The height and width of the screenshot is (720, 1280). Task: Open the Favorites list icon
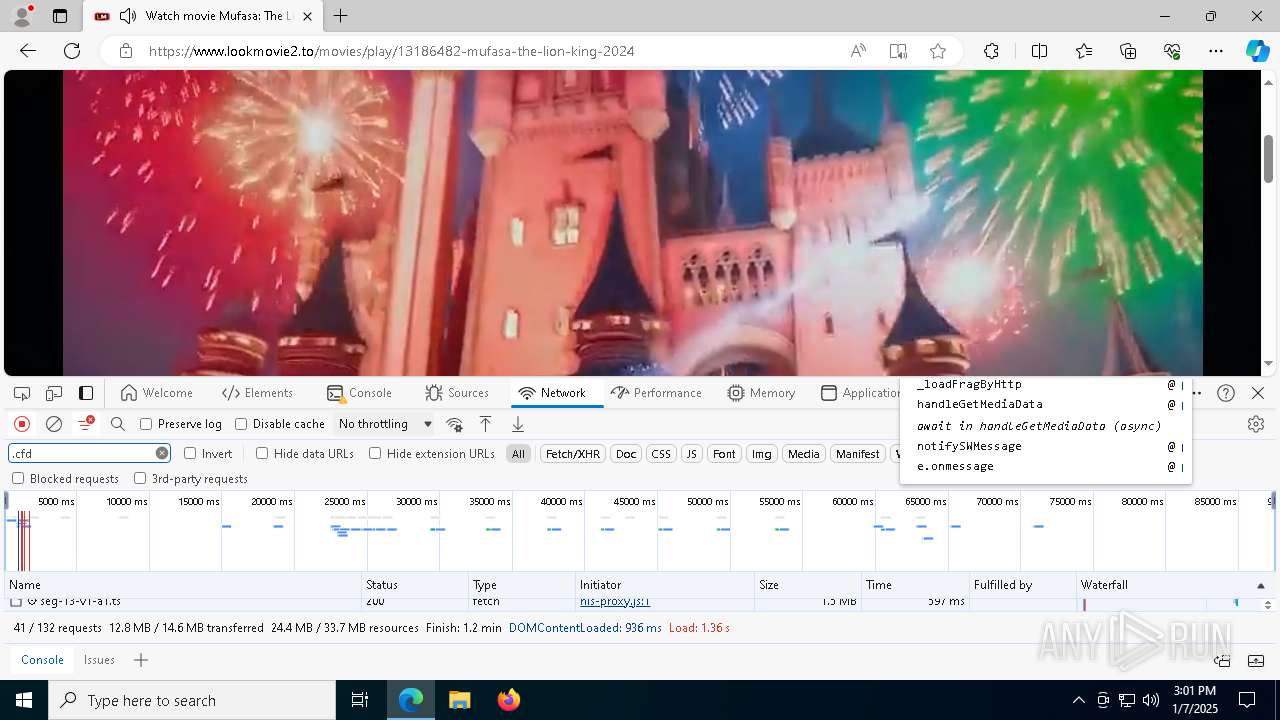[x=1084, y=51]
